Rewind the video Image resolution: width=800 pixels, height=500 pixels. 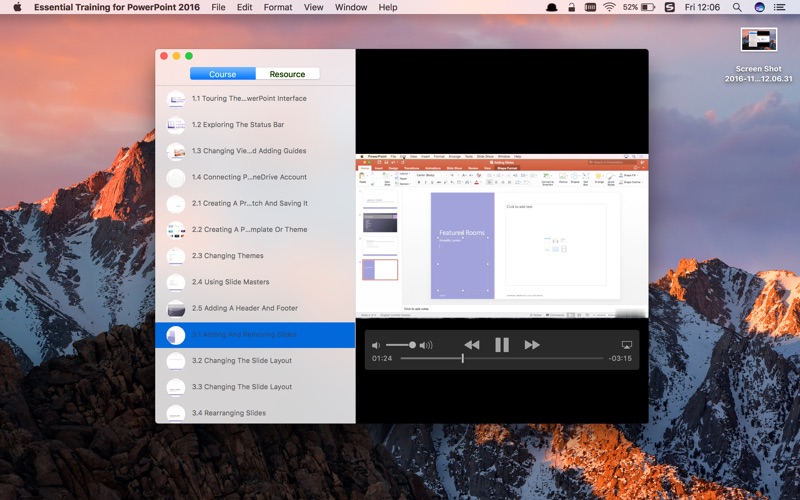[x=471, y=345]
